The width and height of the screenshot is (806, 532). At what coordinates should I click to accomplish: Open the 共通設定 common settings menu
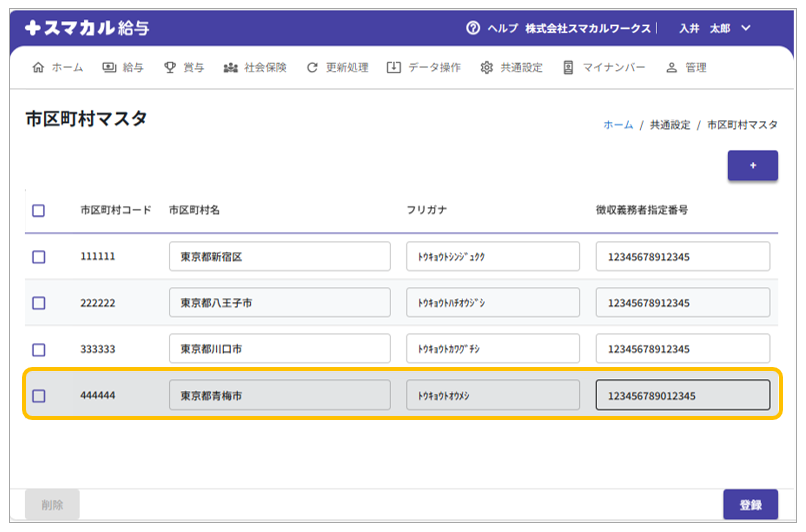(x=511, y=68)
